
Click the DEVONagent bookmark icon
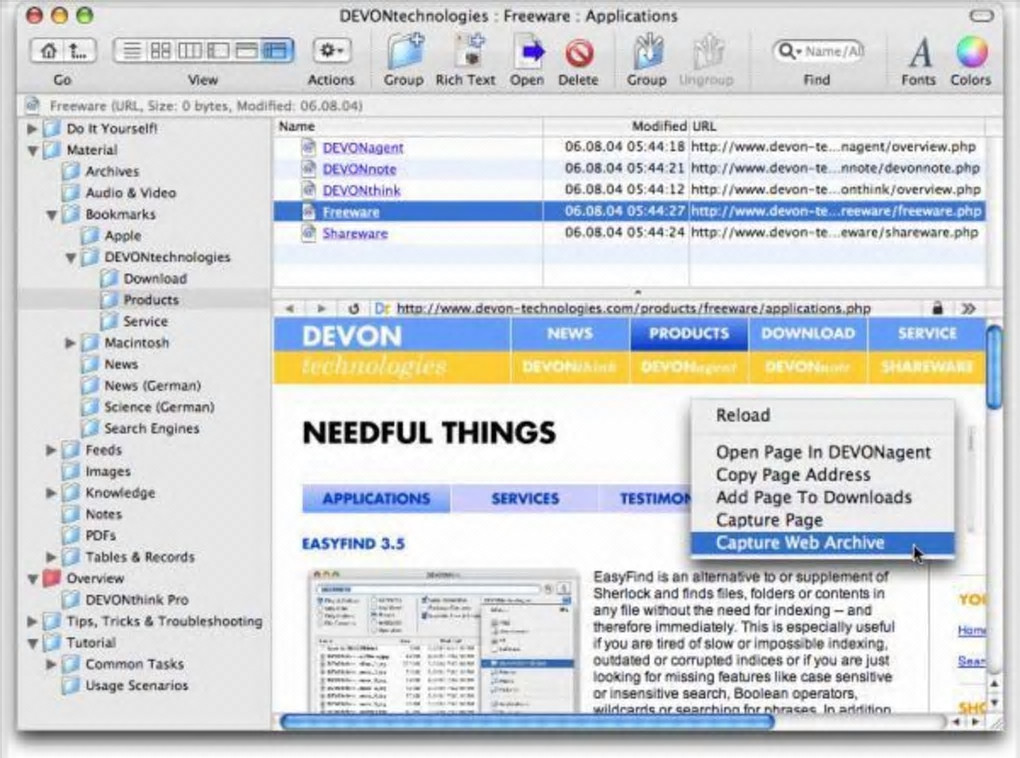[x=308, y=148]
